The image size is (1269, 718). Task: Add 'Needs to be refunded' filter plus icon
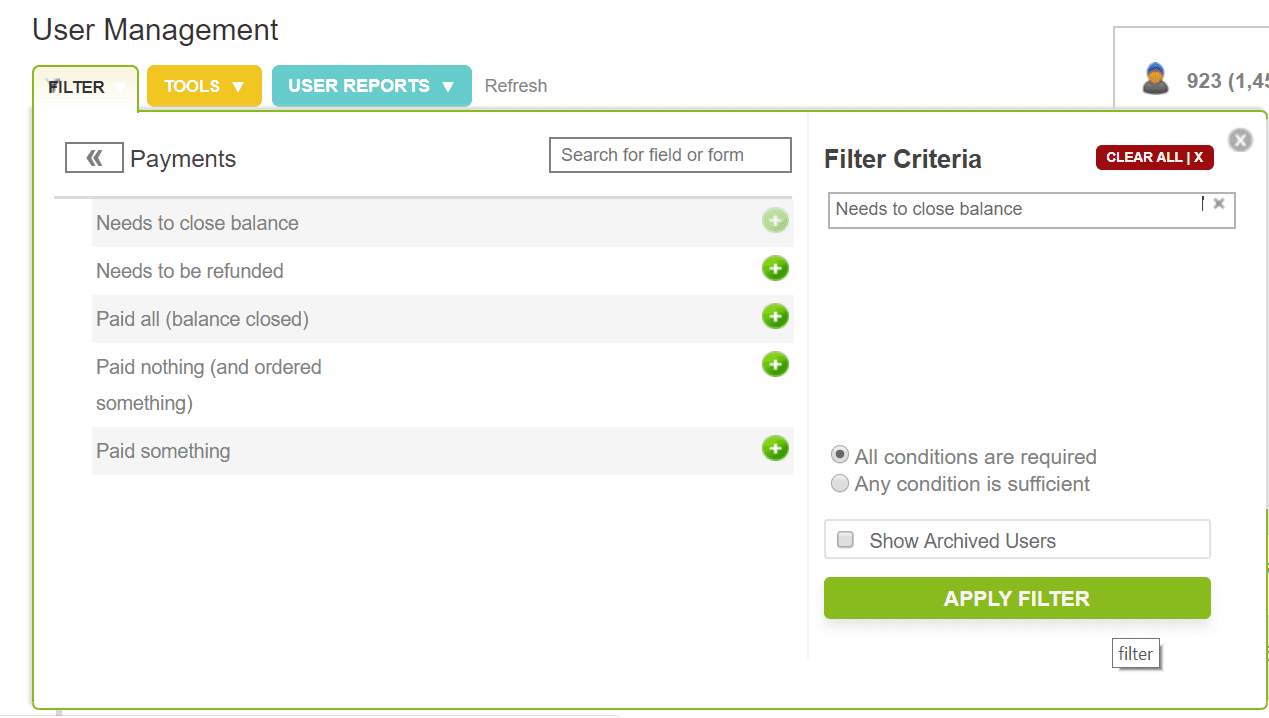[x=775, y=268]
